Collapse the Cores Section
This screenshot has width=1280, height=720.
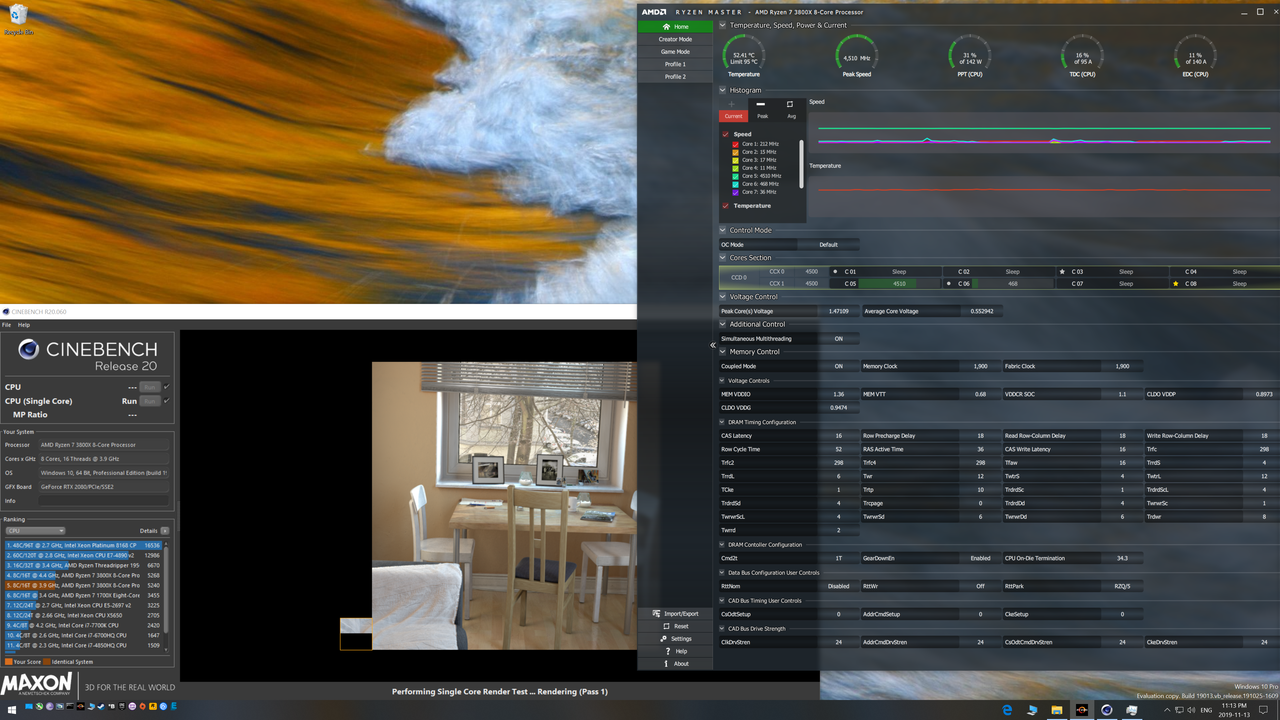[x=723, y=258]
